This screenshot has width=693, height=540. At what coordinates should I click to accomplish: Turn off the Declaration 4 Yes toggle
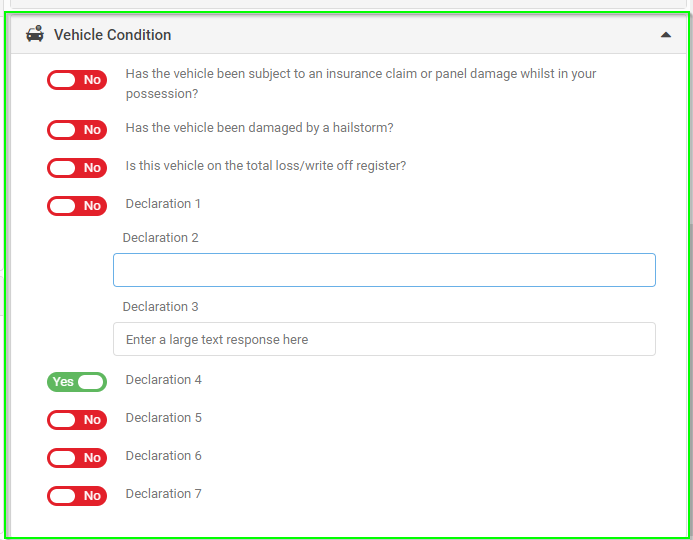tap(77, 382)
